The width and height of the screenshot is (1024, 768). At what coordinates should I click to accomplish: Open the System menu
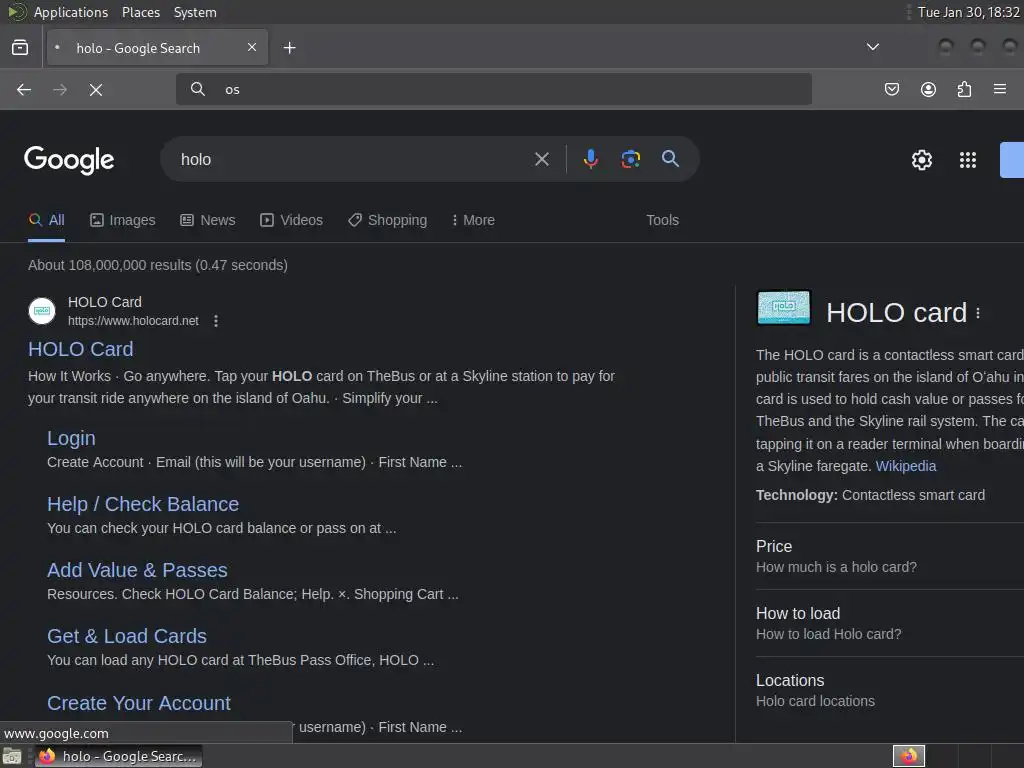pos(195,12)
